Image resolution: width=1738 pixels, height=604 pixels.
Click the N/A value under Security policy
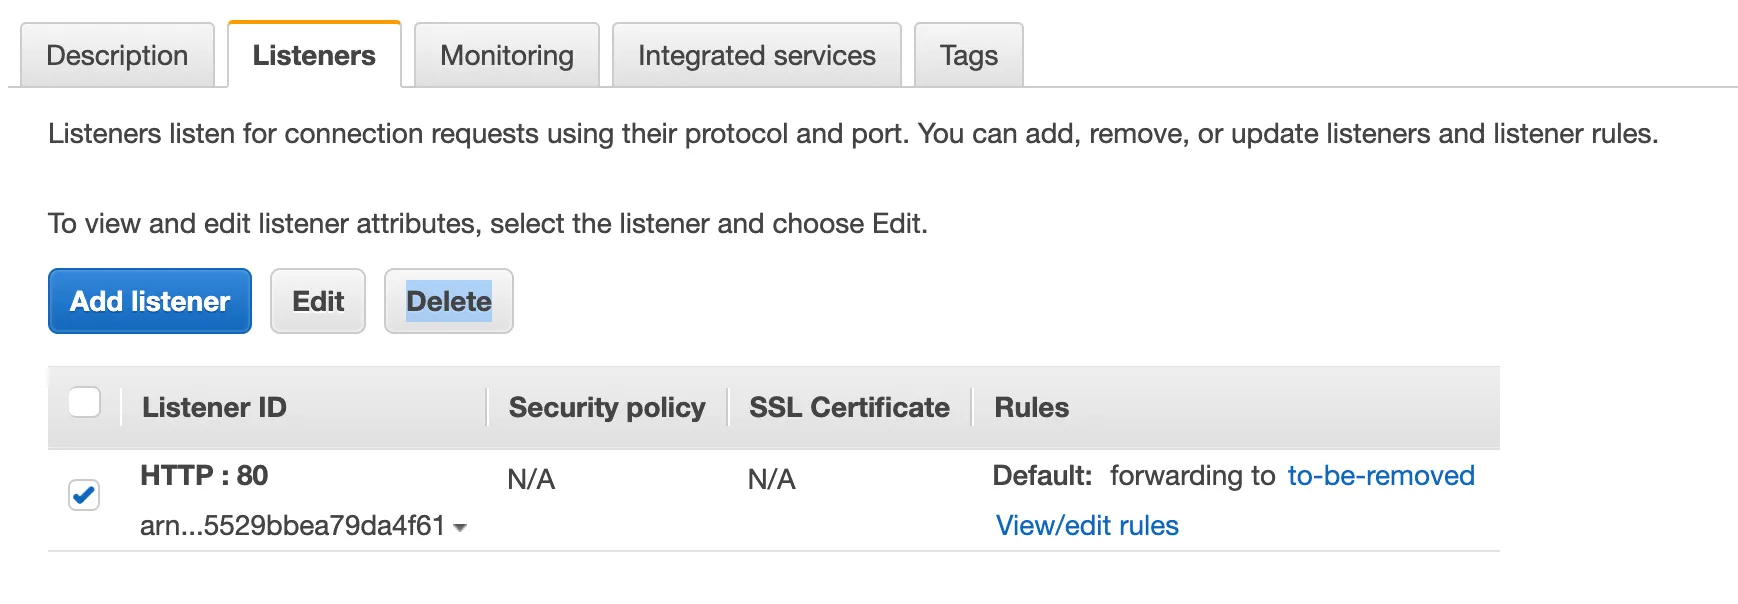pos(531,480)
